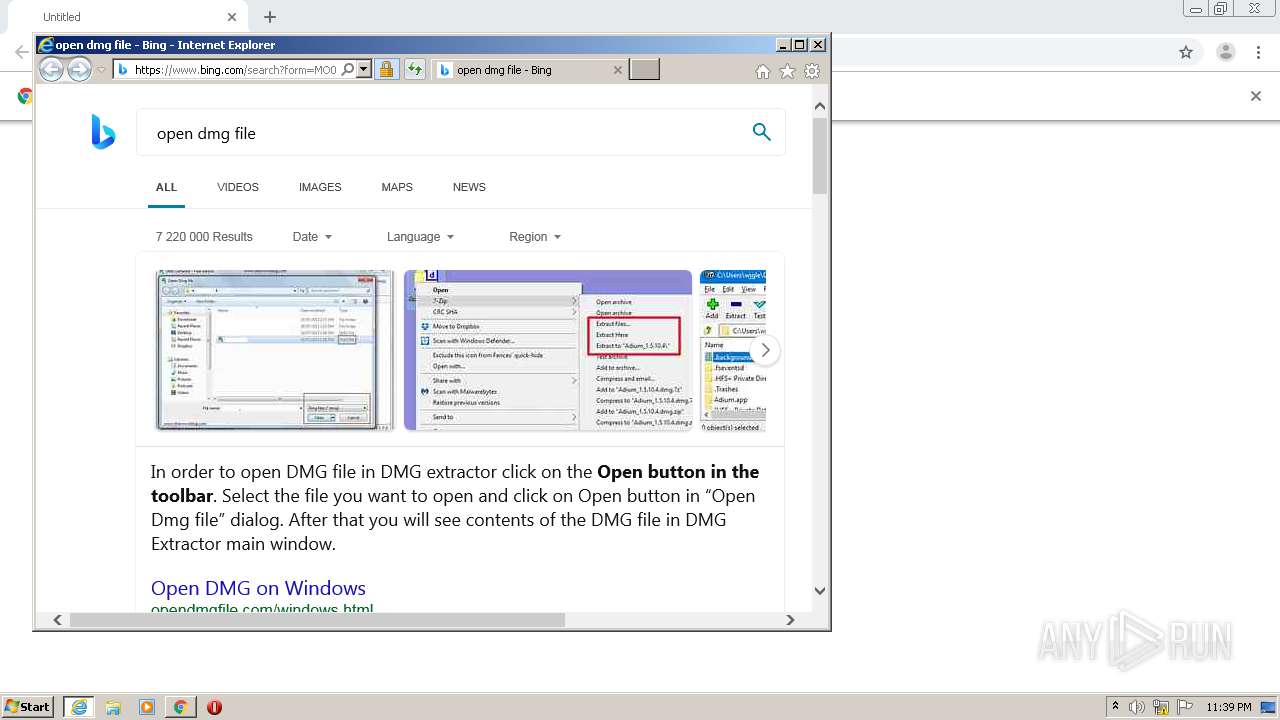
Task: Switch to the MAPS tab
Action: tap(397, 187)
